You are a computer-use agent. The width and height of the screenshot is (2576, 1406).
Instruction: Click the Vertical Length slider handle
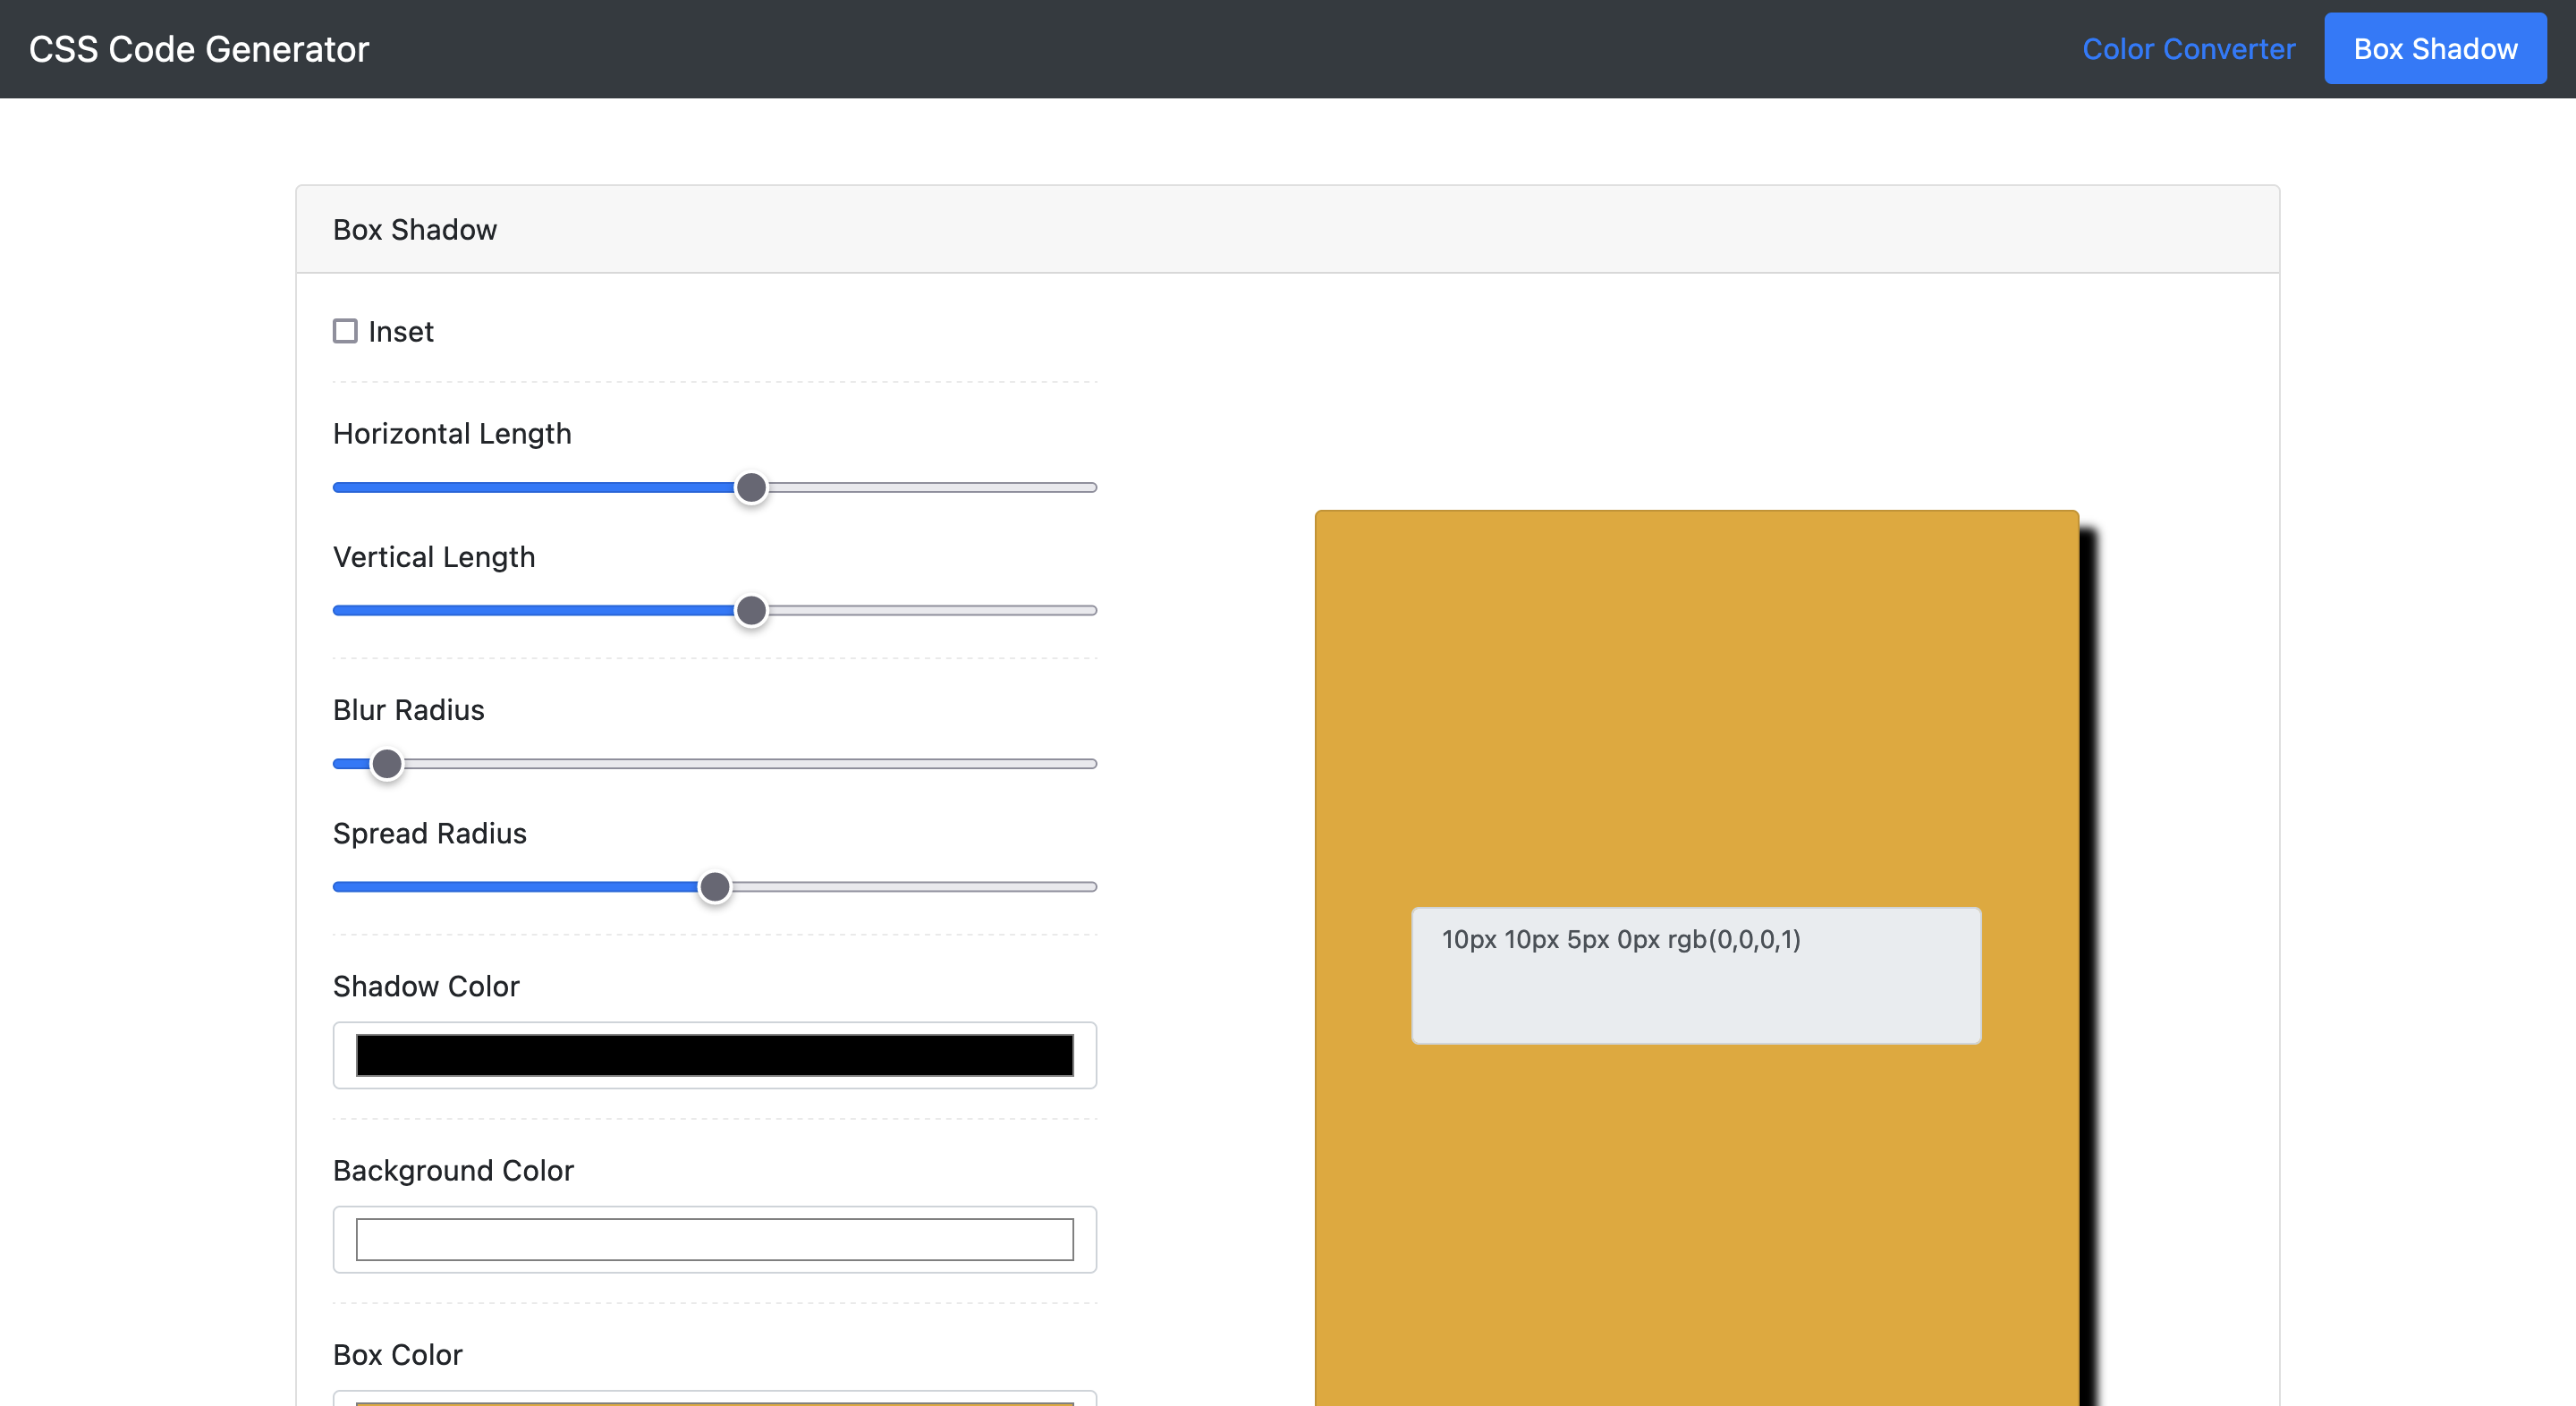[x=751, y=611]
